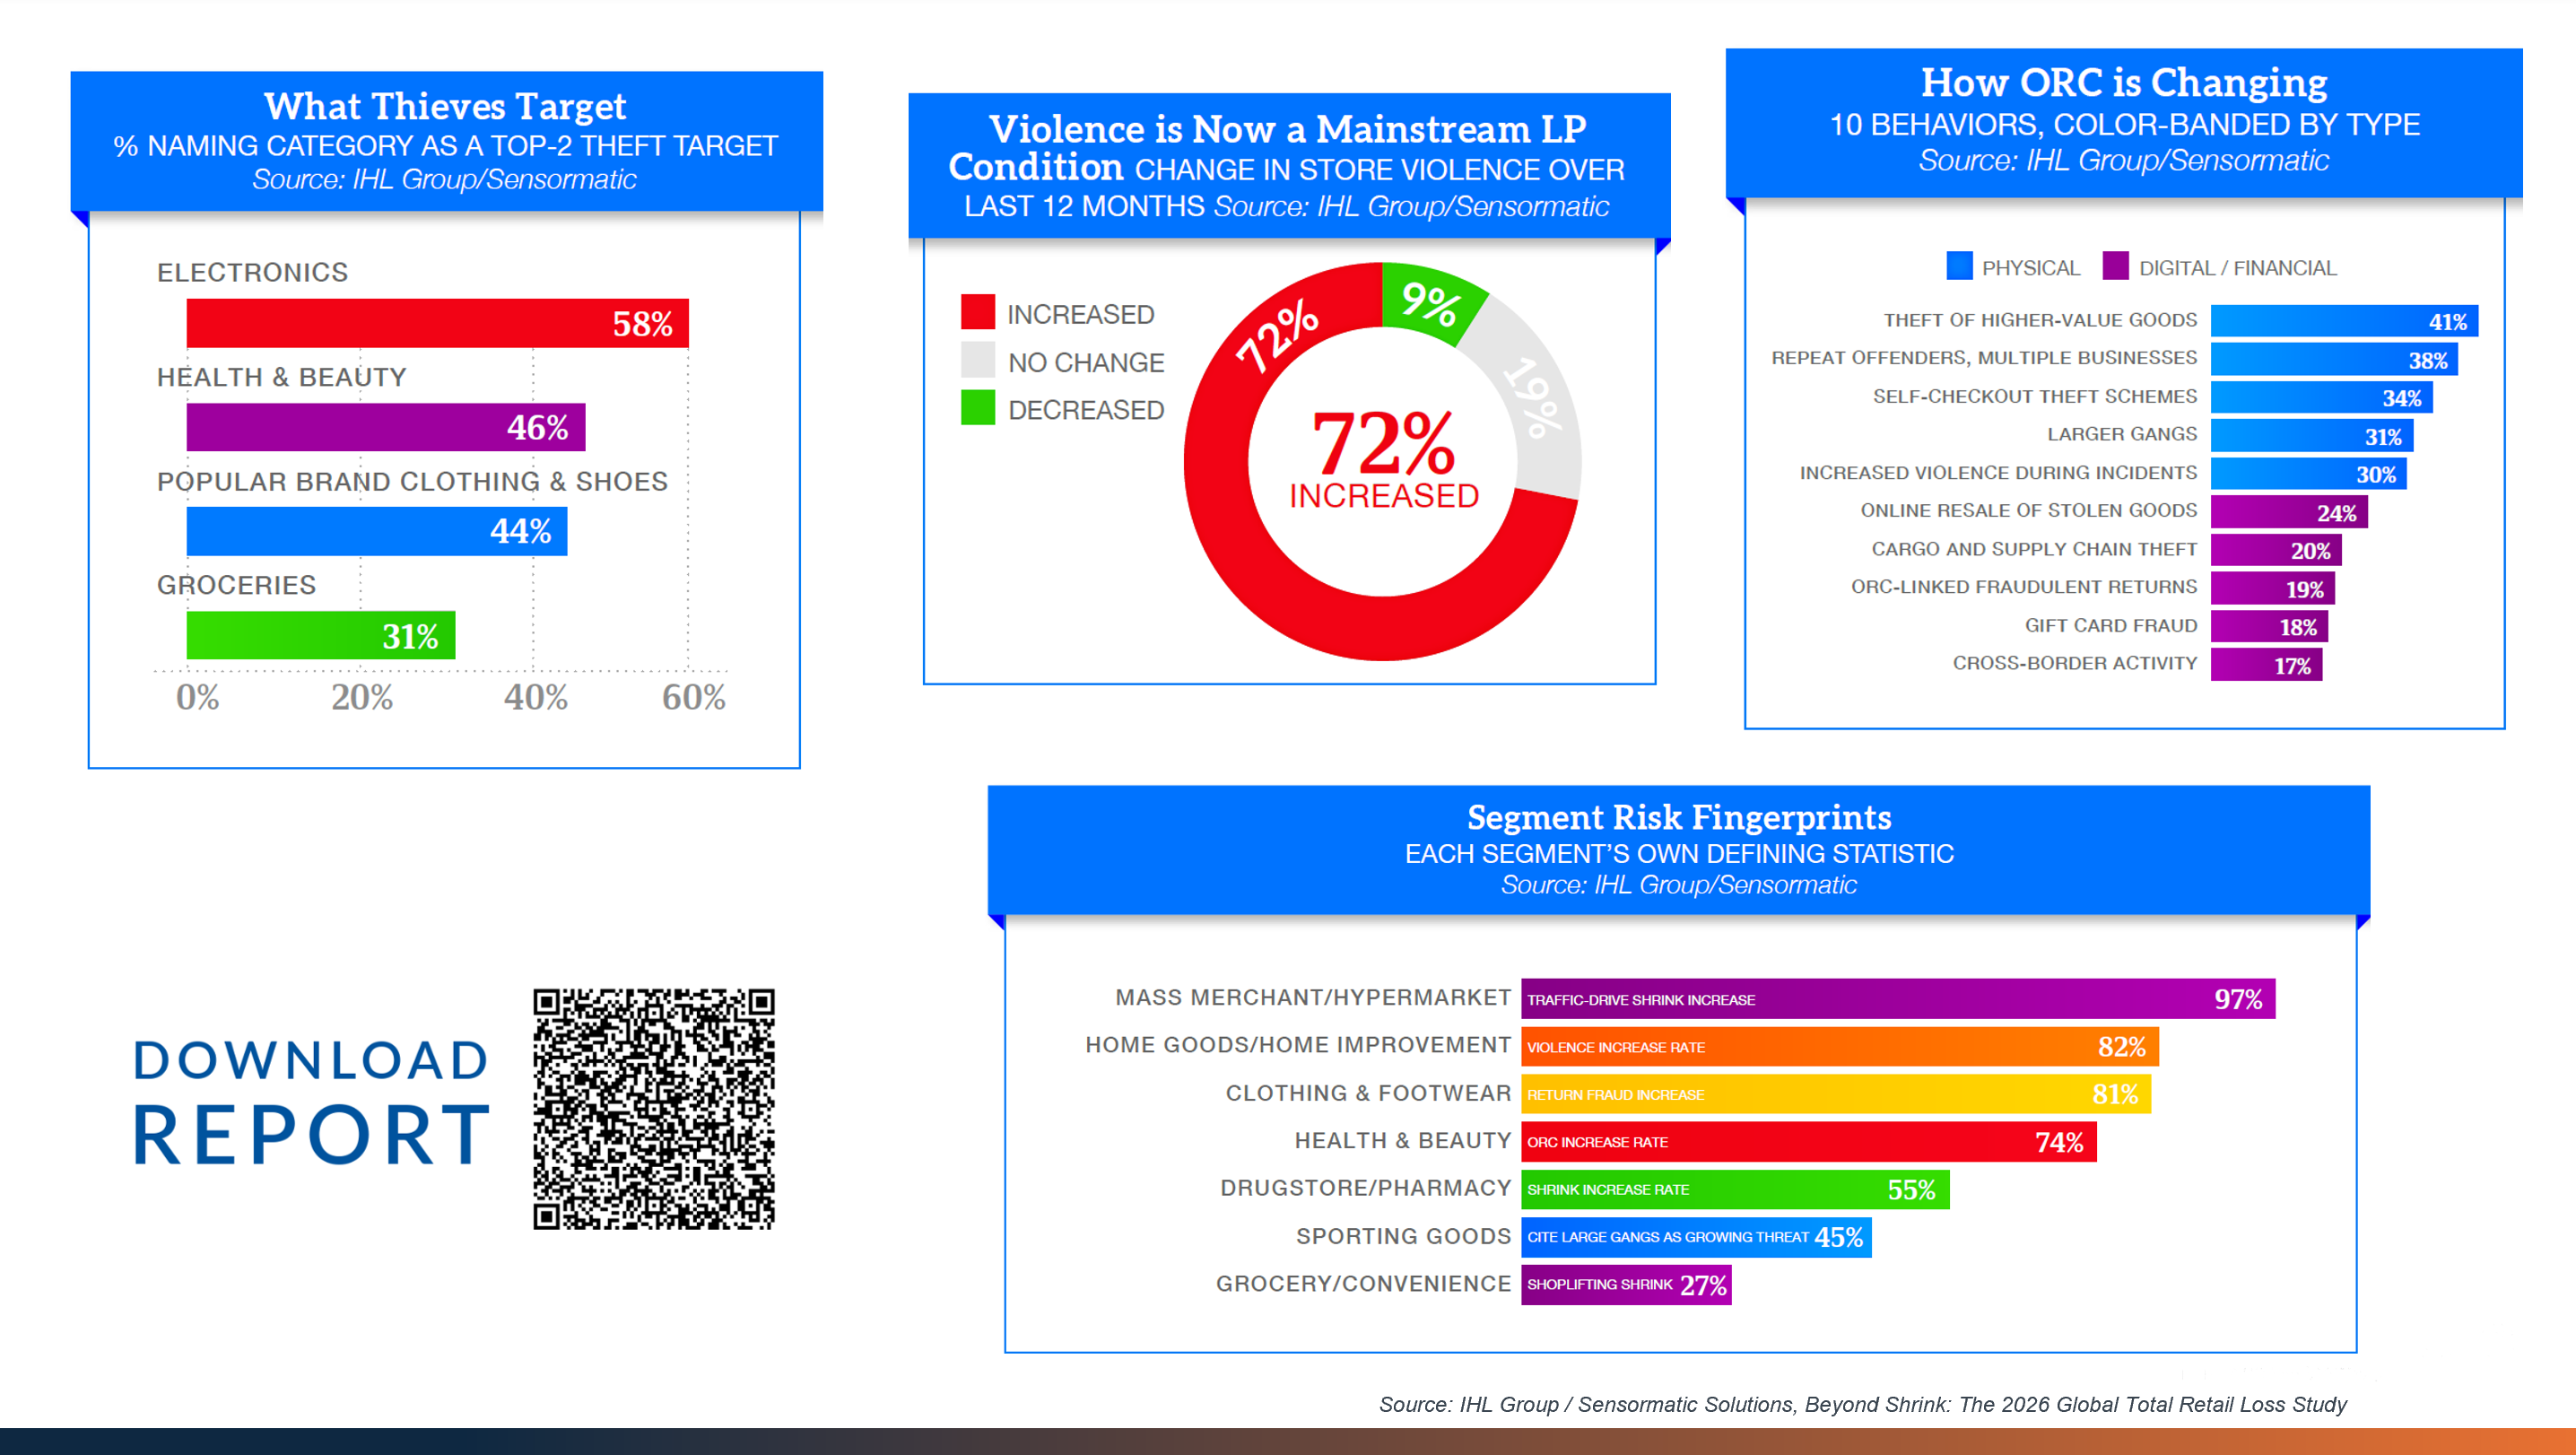Click the QR code to download report
2576x1455 pixels.
[x=653, y=1109]
